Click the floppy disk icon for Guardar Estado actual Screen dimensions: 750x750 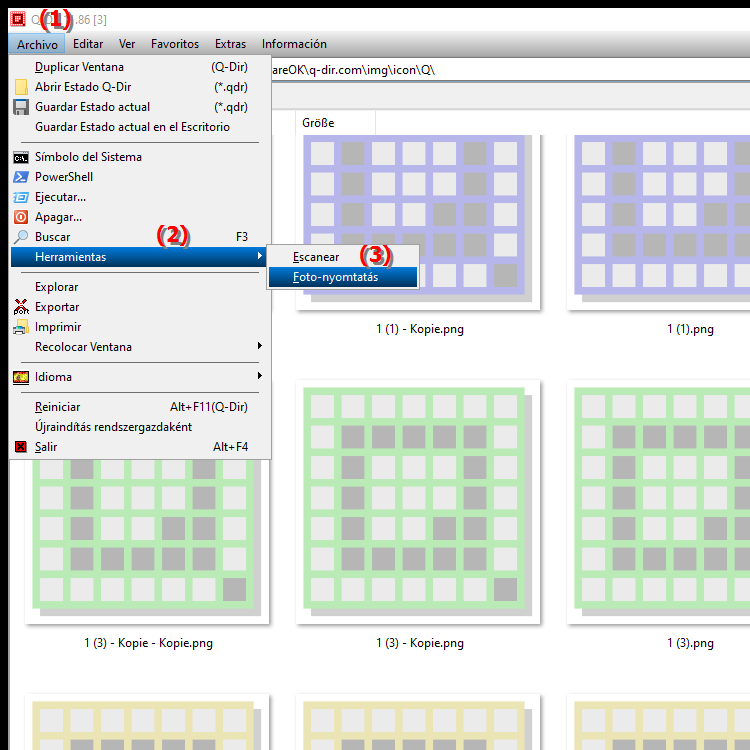[21, 107]
